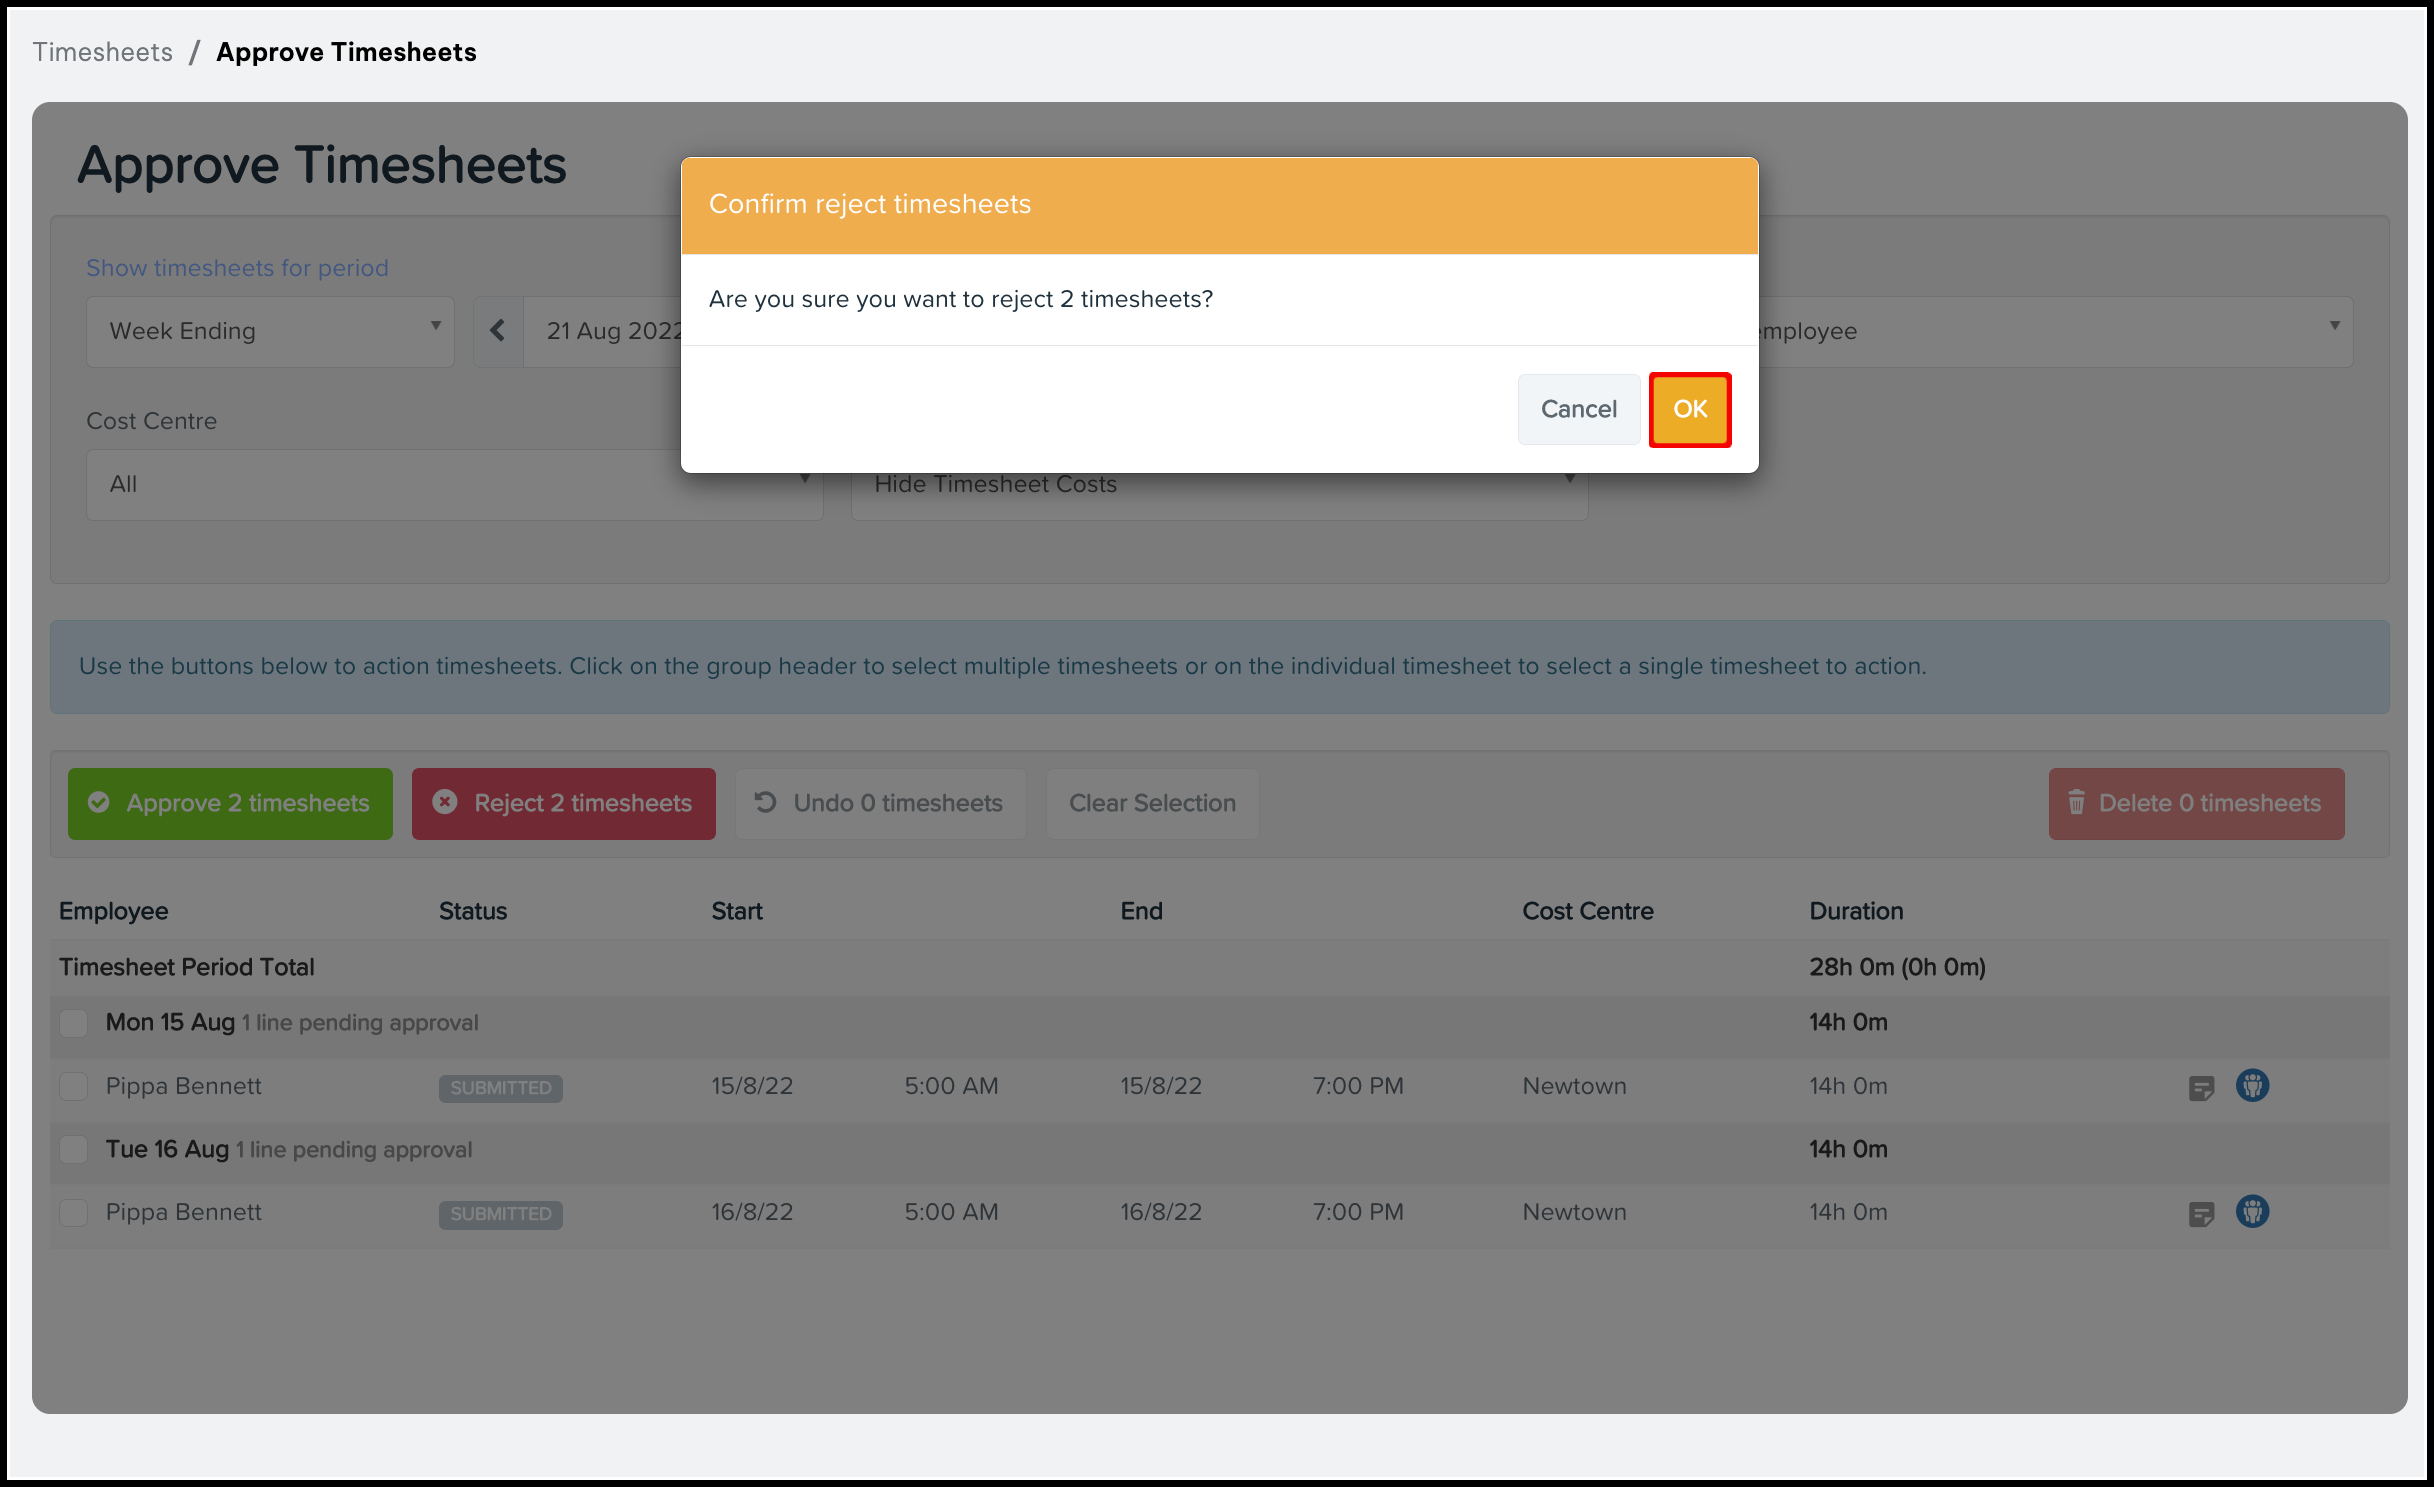2434x1487 pixels.
Task: Click the blue employee icon for 16/8/22 row
Action: (2252, 1211)
